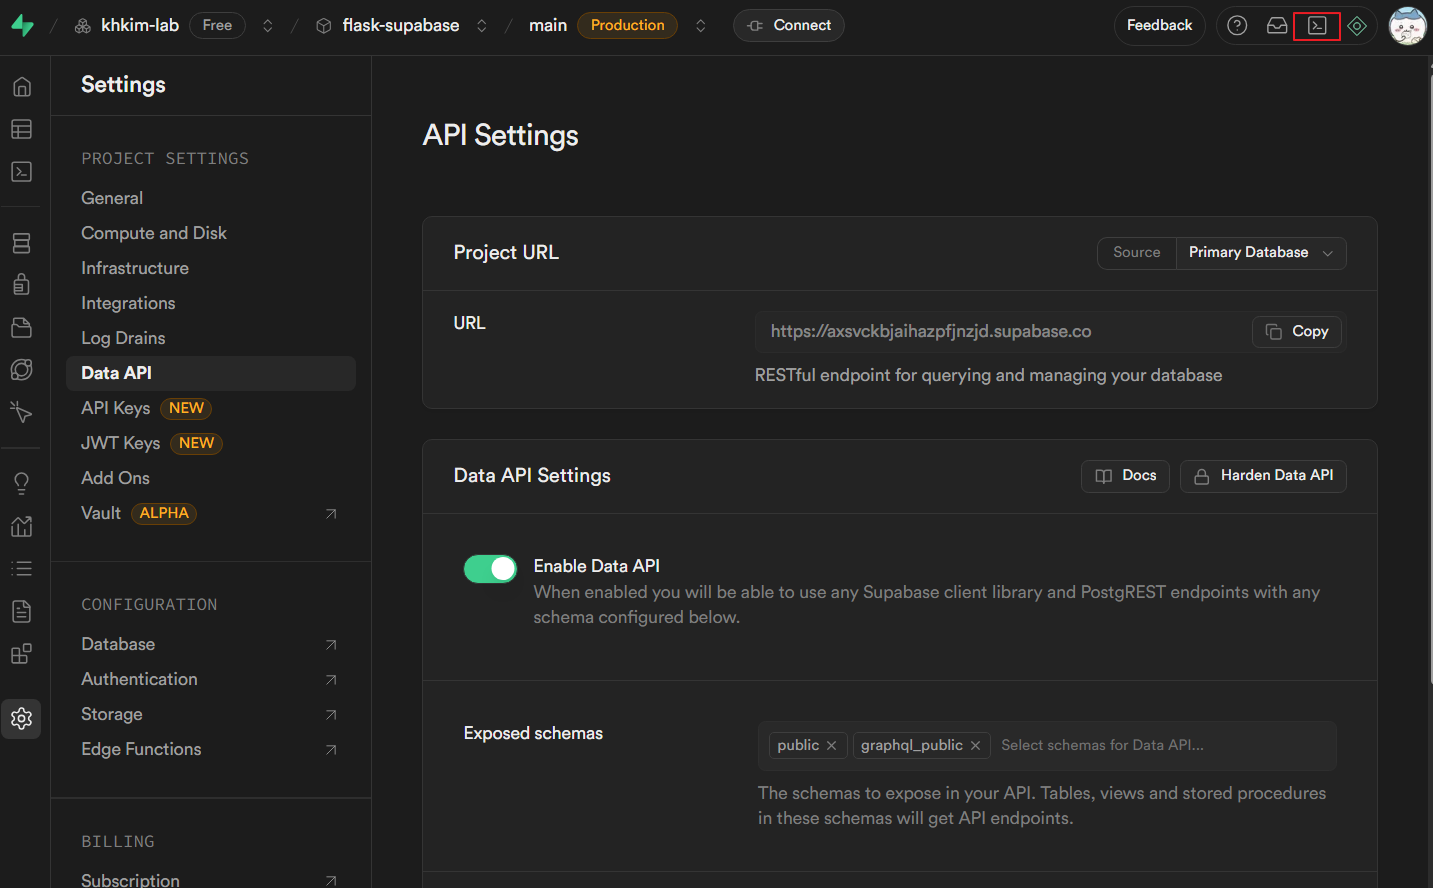Click the khkim-lab organization name
The height and width of the screenshot is (888, 1433).
(140, 26)
